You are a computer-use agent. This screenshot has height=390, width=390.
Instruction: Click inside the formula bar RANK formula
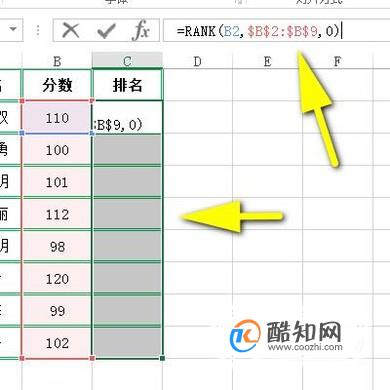click(258, 31)
